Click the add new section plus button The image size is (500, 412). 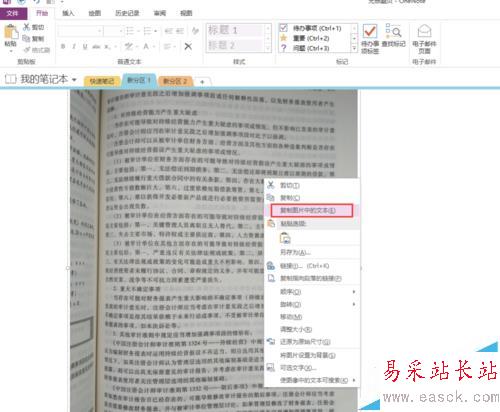tap(202, 82)
